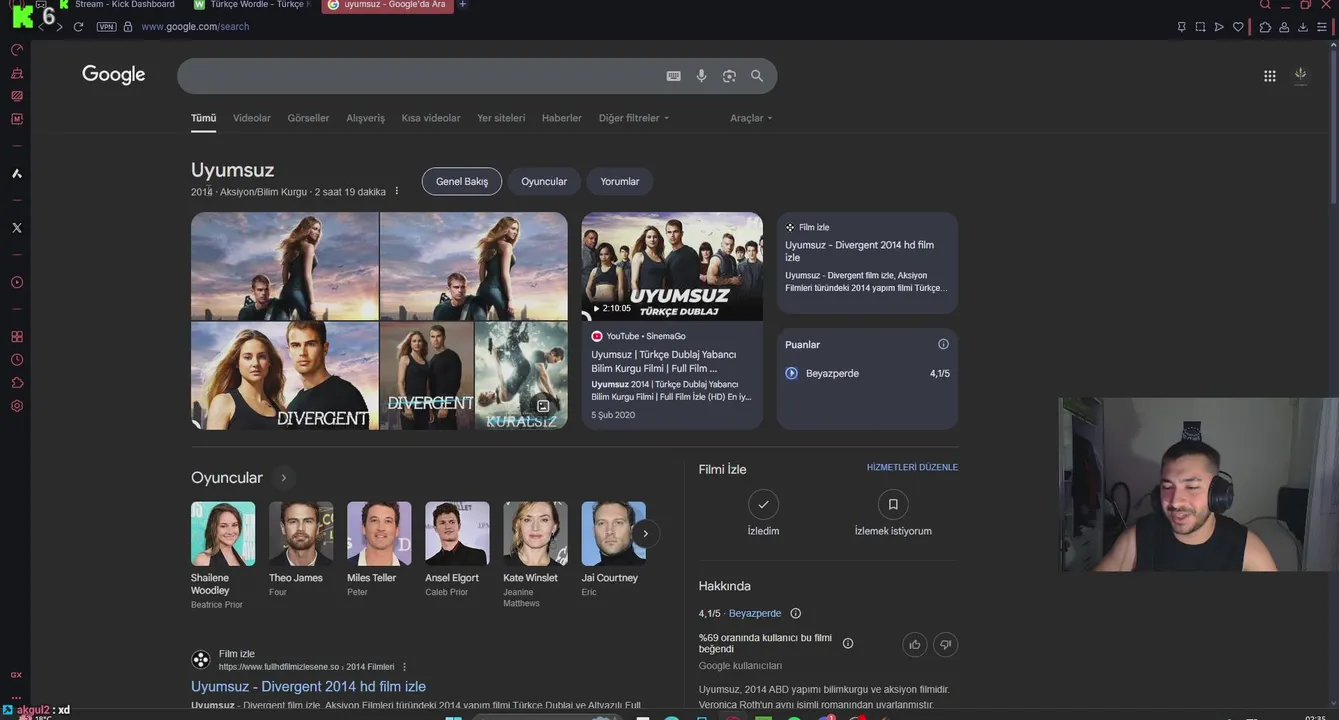Open the browser tab search magnifier
The width and height of the screenshot is (1339, 720).
click(x=1266, y=5)
